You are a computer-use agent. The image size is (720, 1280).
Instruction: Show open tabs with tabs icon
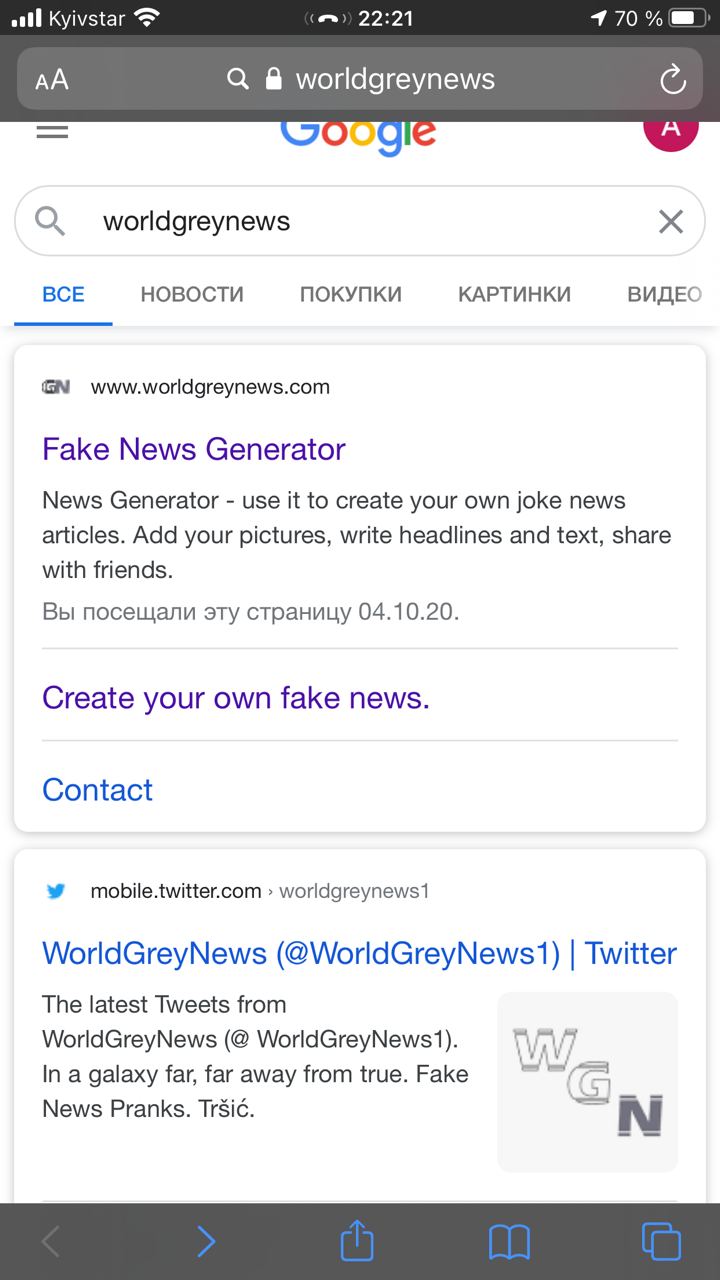click(661, 1241)
